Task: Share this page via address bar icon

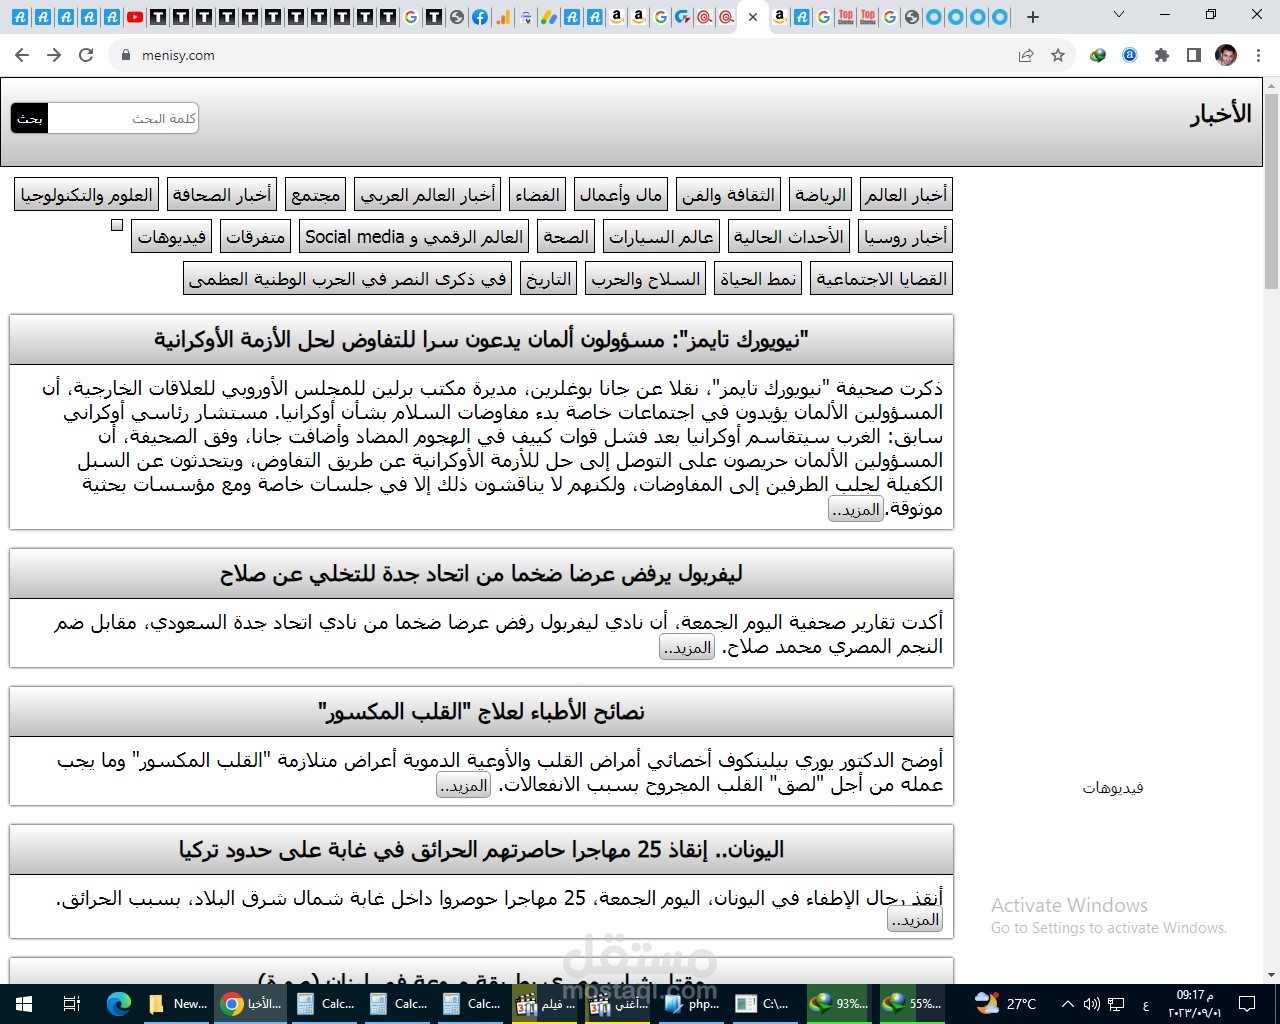Action: click(x=1026, y=55)
